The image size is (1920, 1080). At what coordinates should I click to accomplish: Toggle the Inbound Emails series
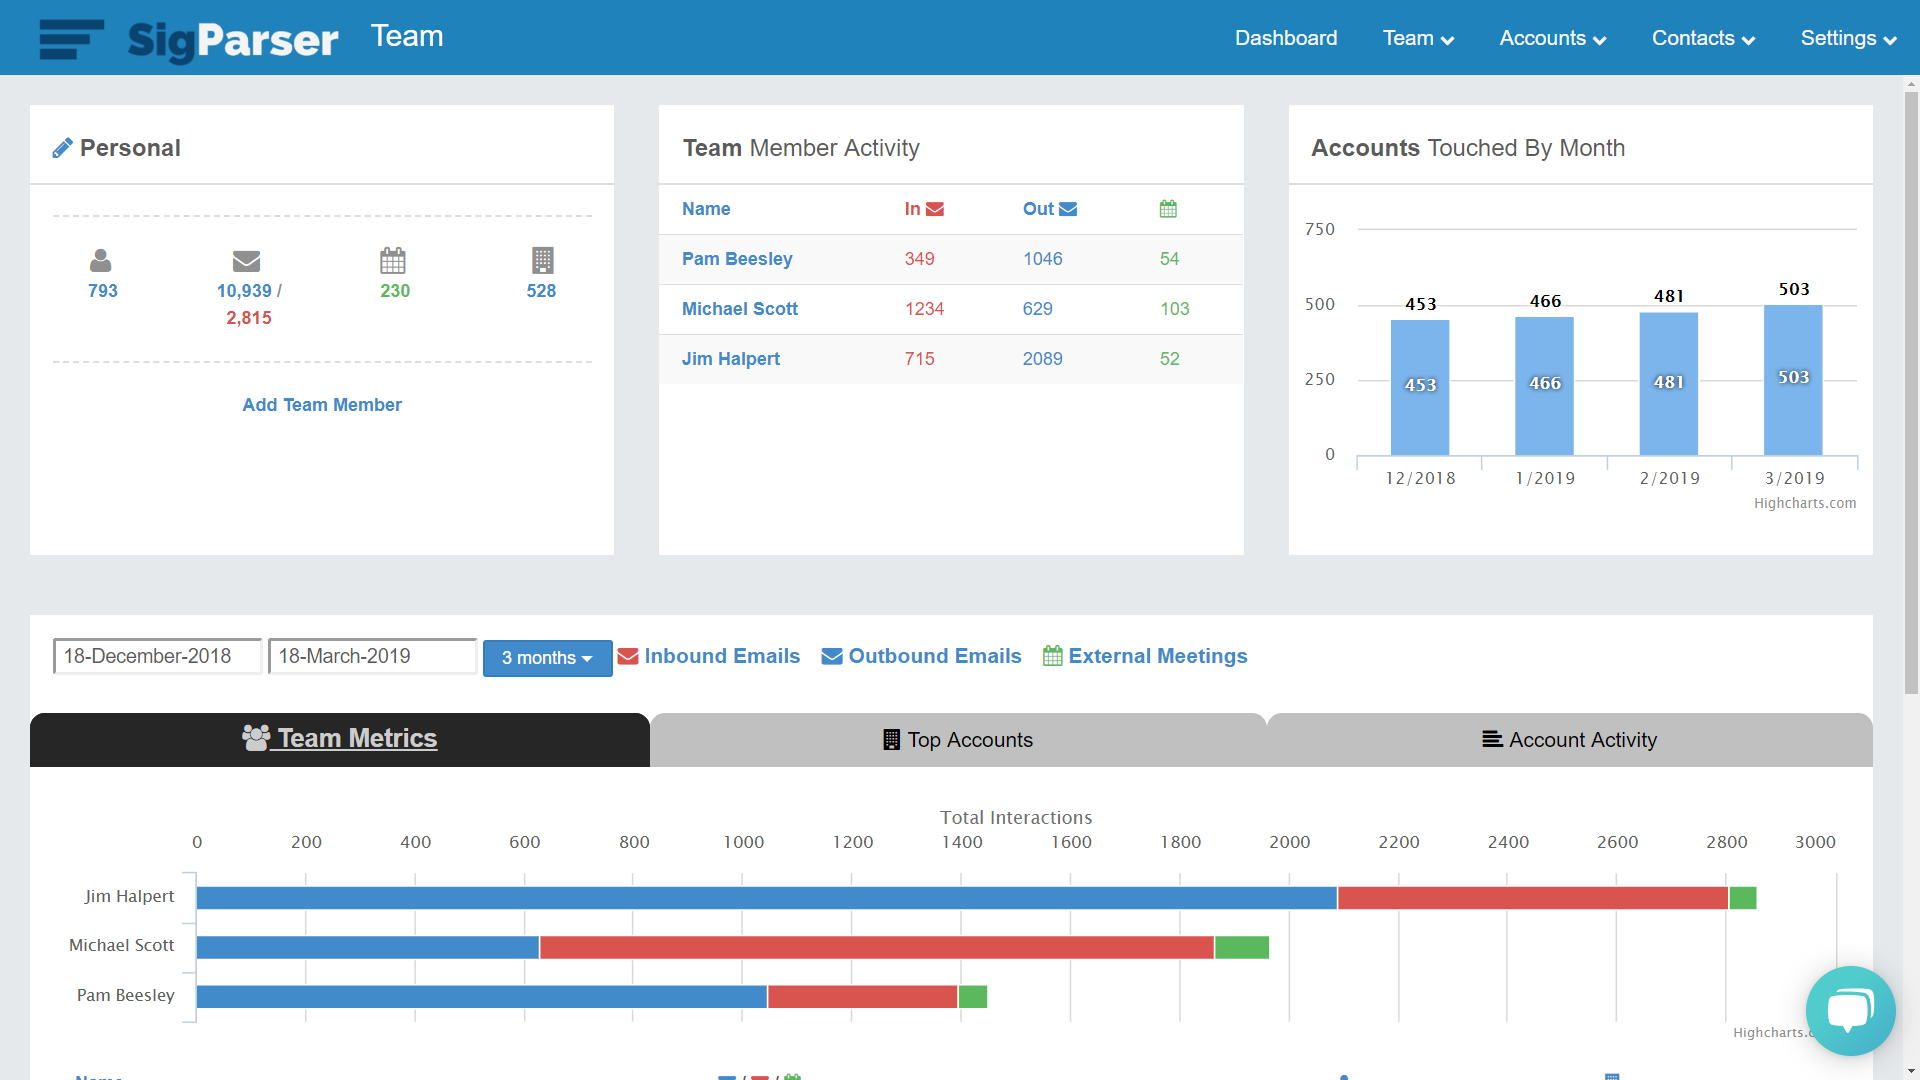(x=709, y=656)
